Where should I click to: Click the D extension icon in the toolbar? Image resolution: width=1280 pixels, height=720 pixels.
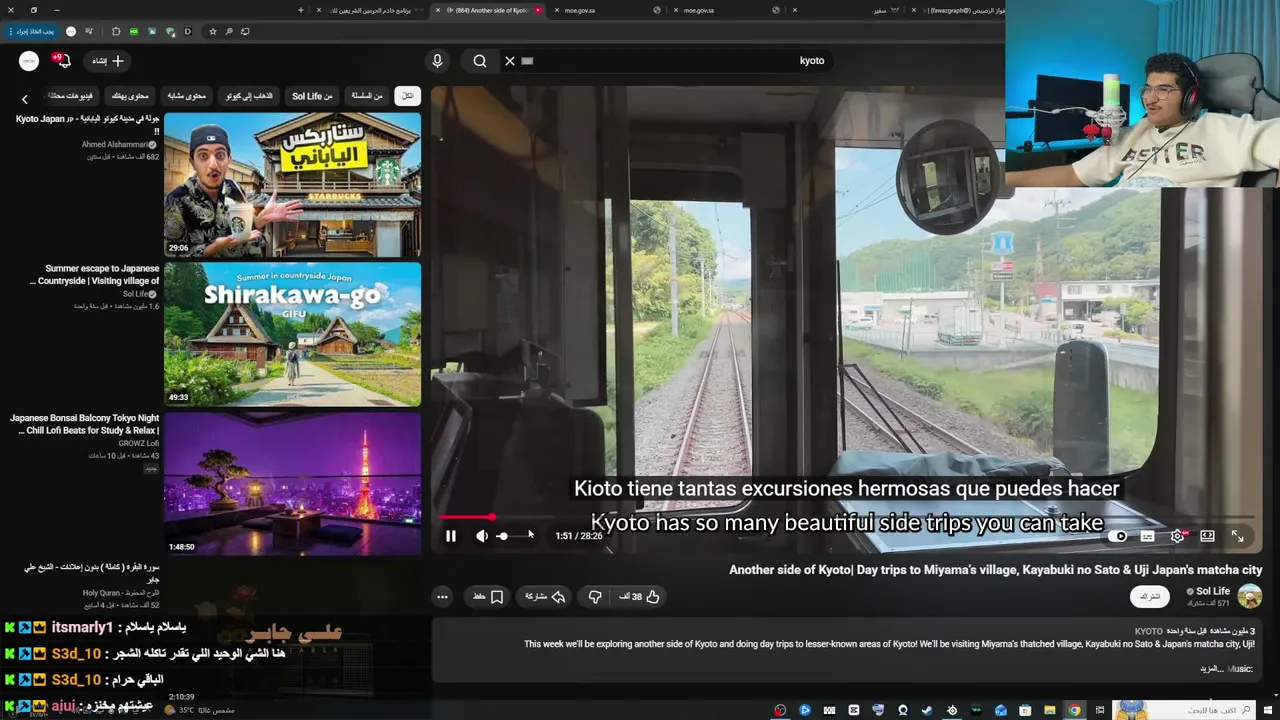(187, 32)
